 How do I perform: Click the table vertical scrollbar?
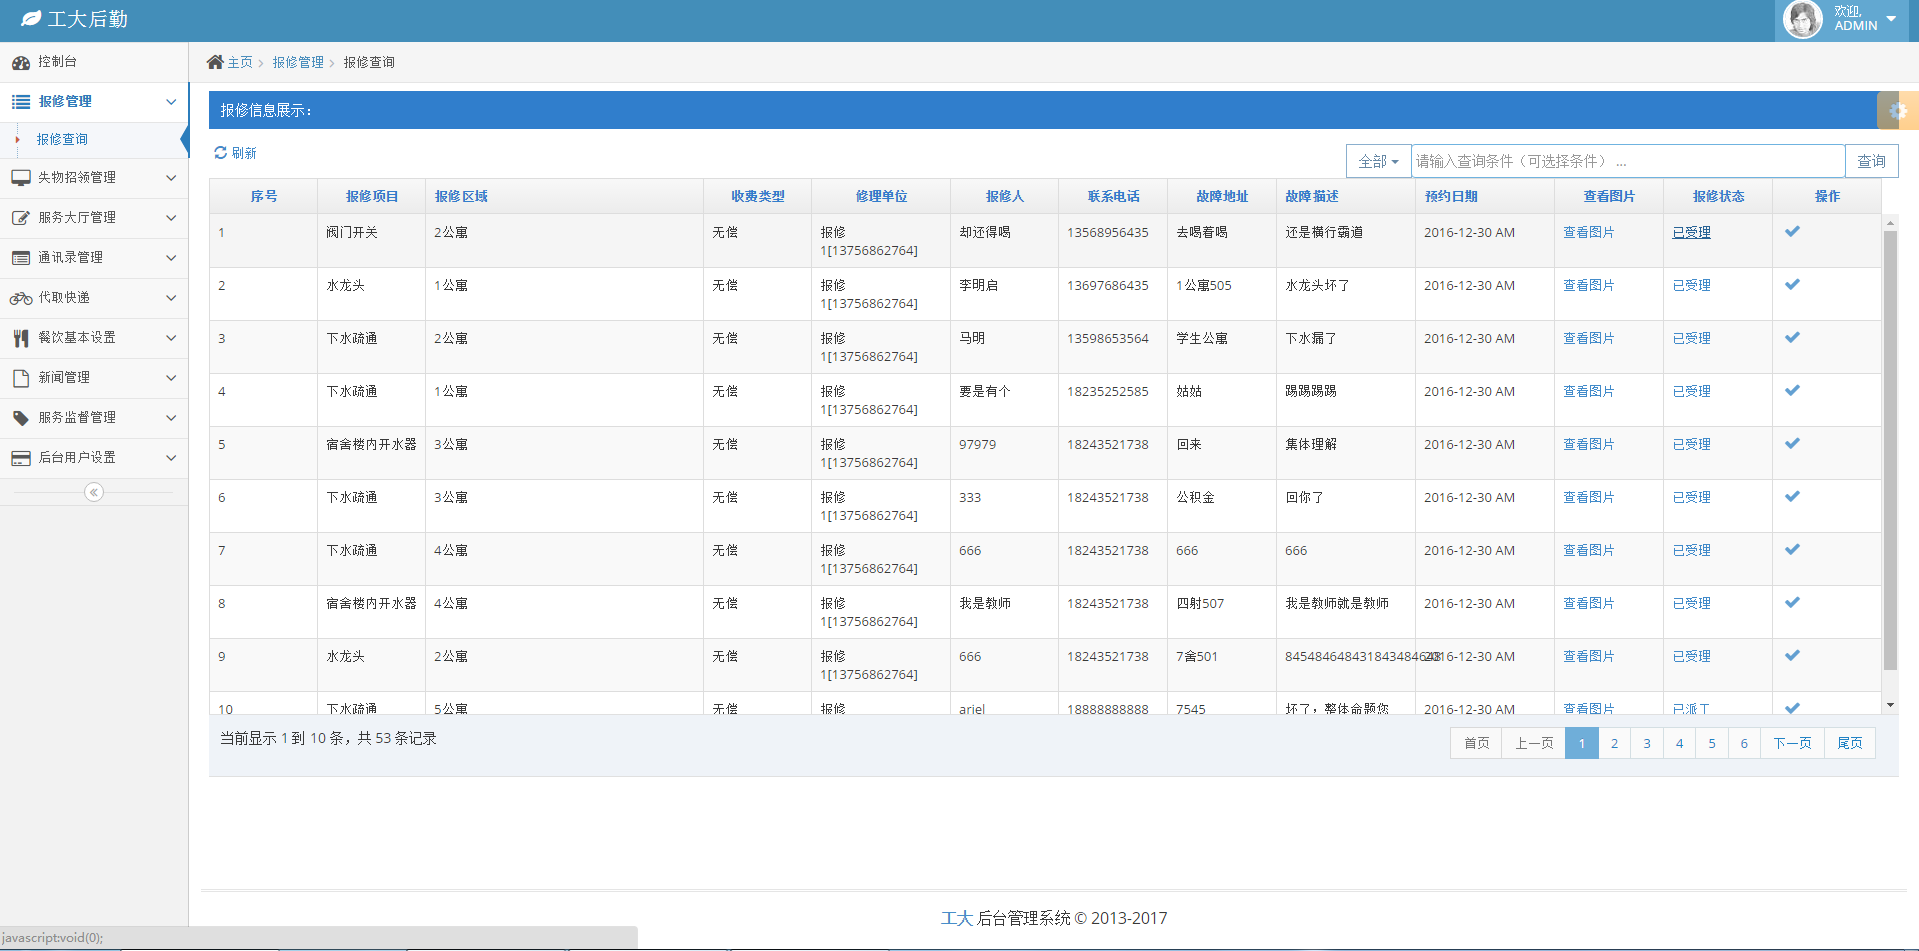tap(1890, 450)
